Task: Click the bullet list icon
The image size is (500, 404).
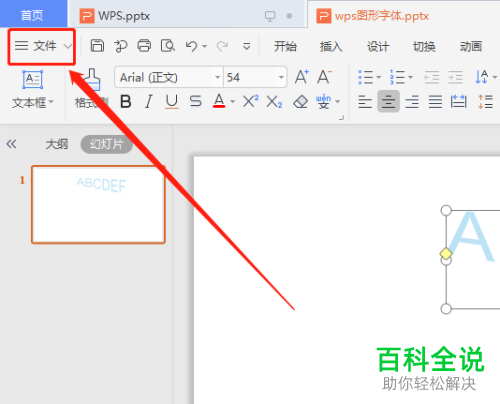Action: point(366,77)
